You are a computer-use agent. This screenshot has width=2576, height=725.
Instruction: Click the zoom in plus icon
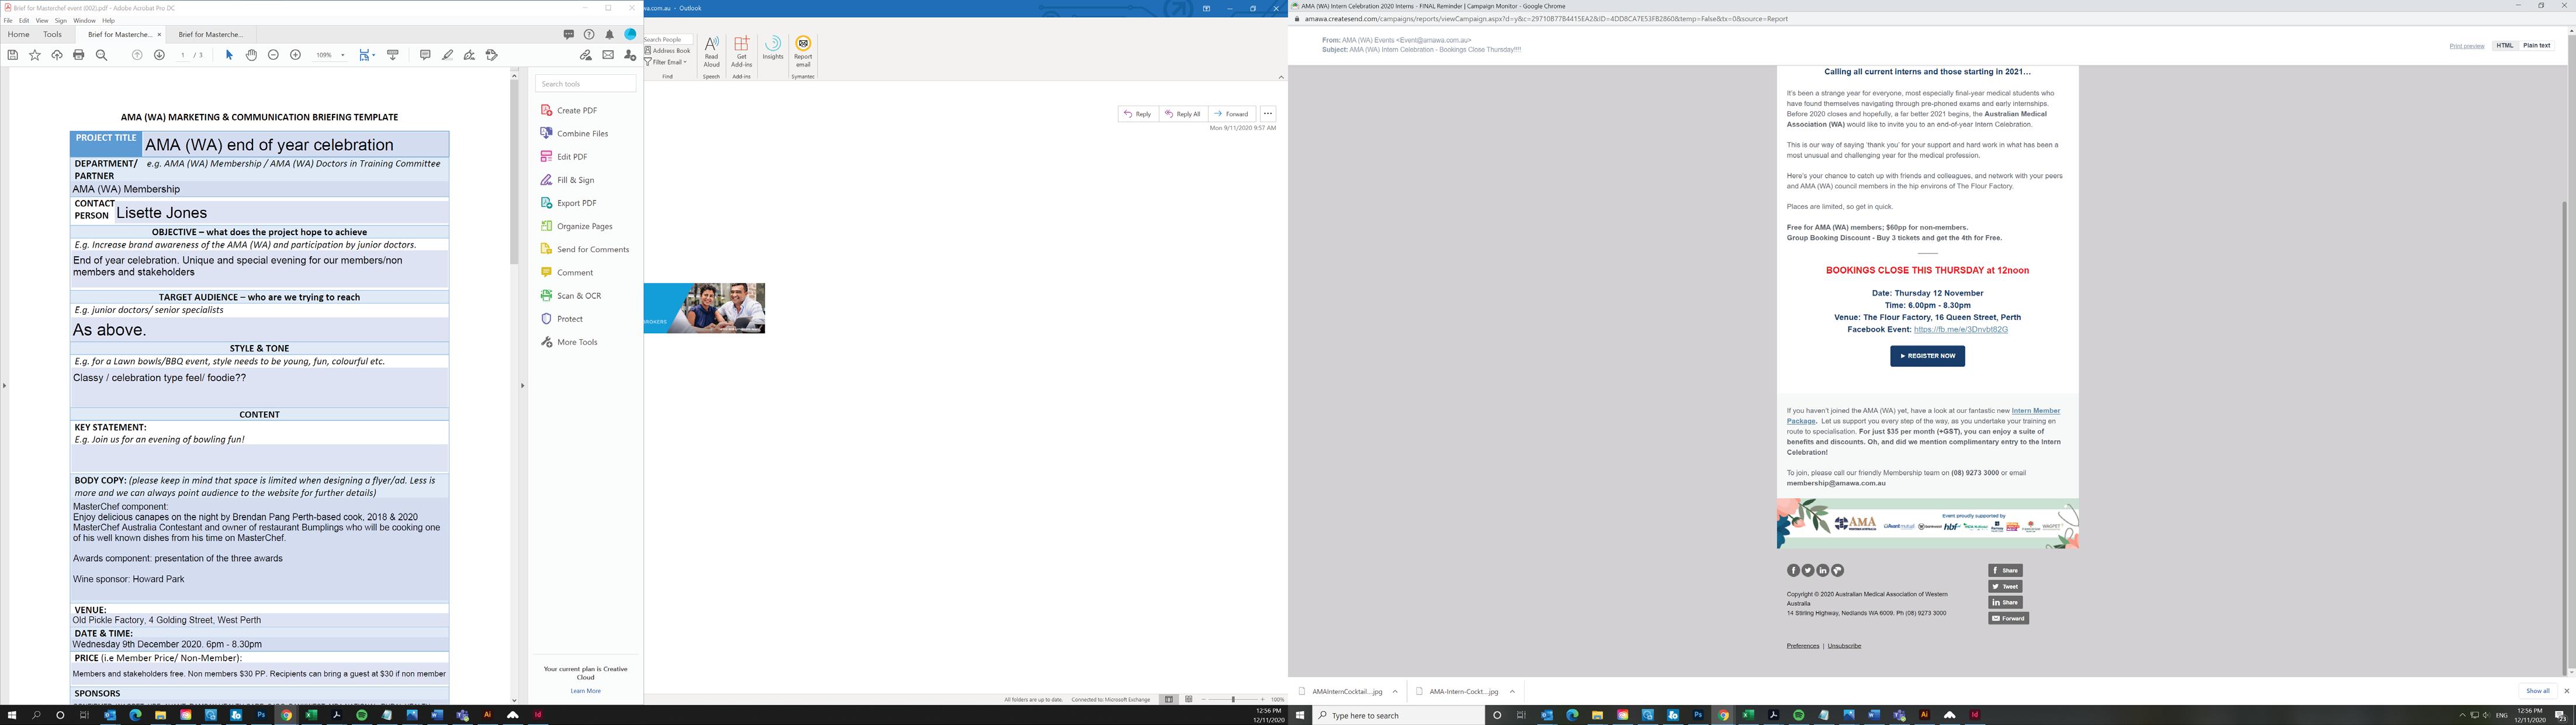click(x=295, y=55)
